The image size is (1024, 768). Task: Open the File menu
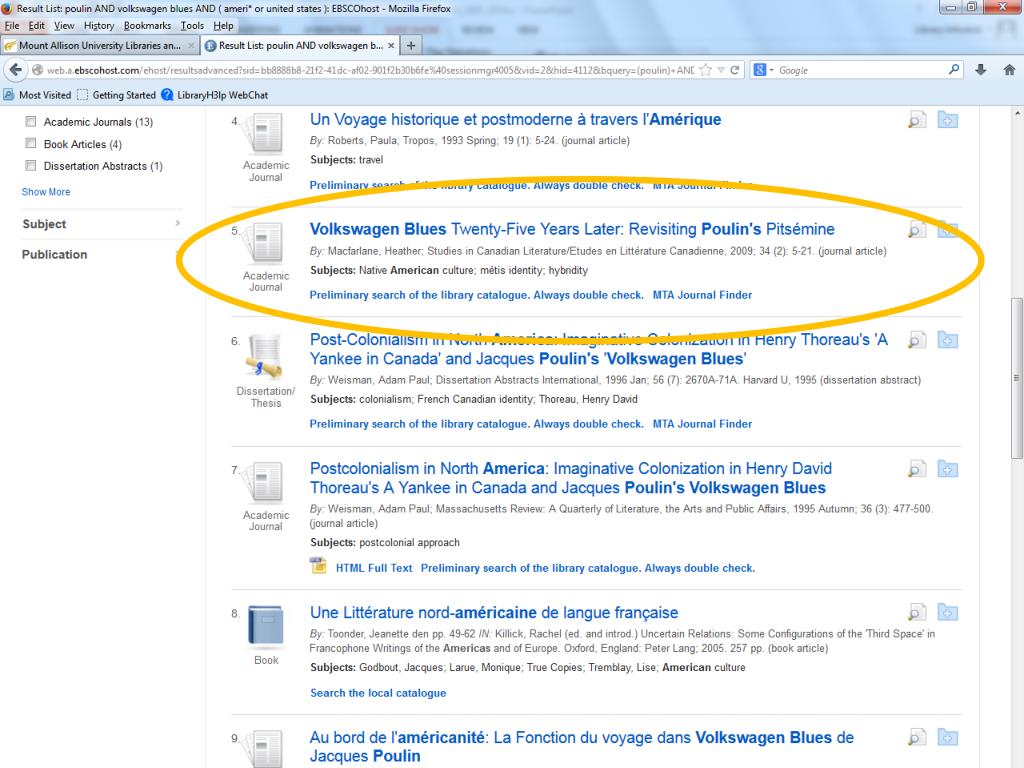pyautogui.click(x=12, y=25)
